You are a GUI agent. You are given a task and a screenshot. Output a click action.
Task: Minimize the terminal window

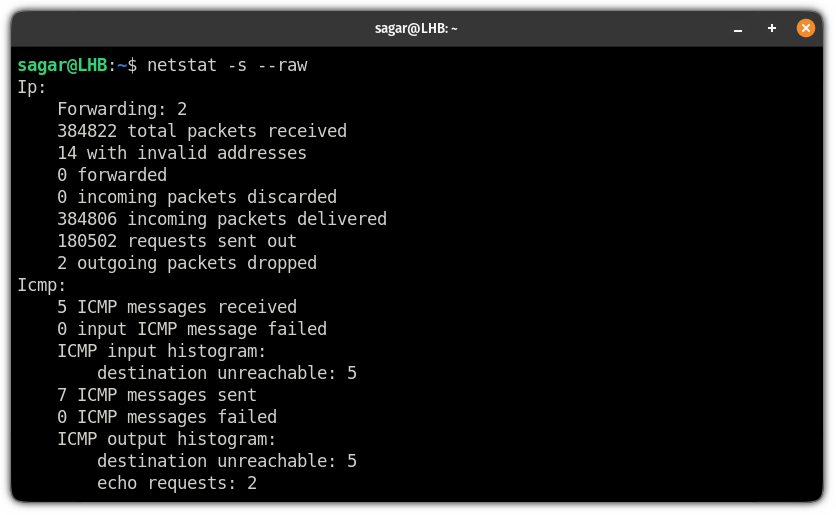point(738,29)
